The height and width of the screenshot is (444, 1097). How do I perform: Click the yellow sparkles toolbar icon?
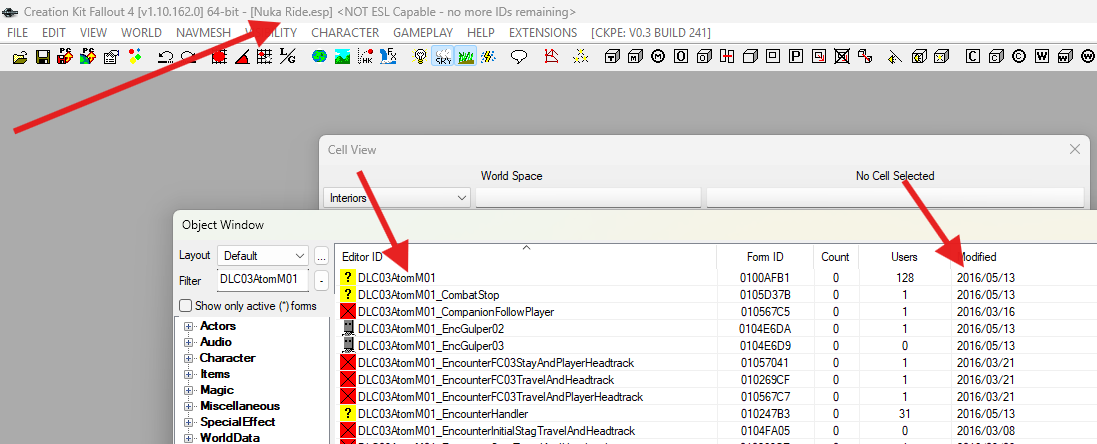click(x=579, y=57)
